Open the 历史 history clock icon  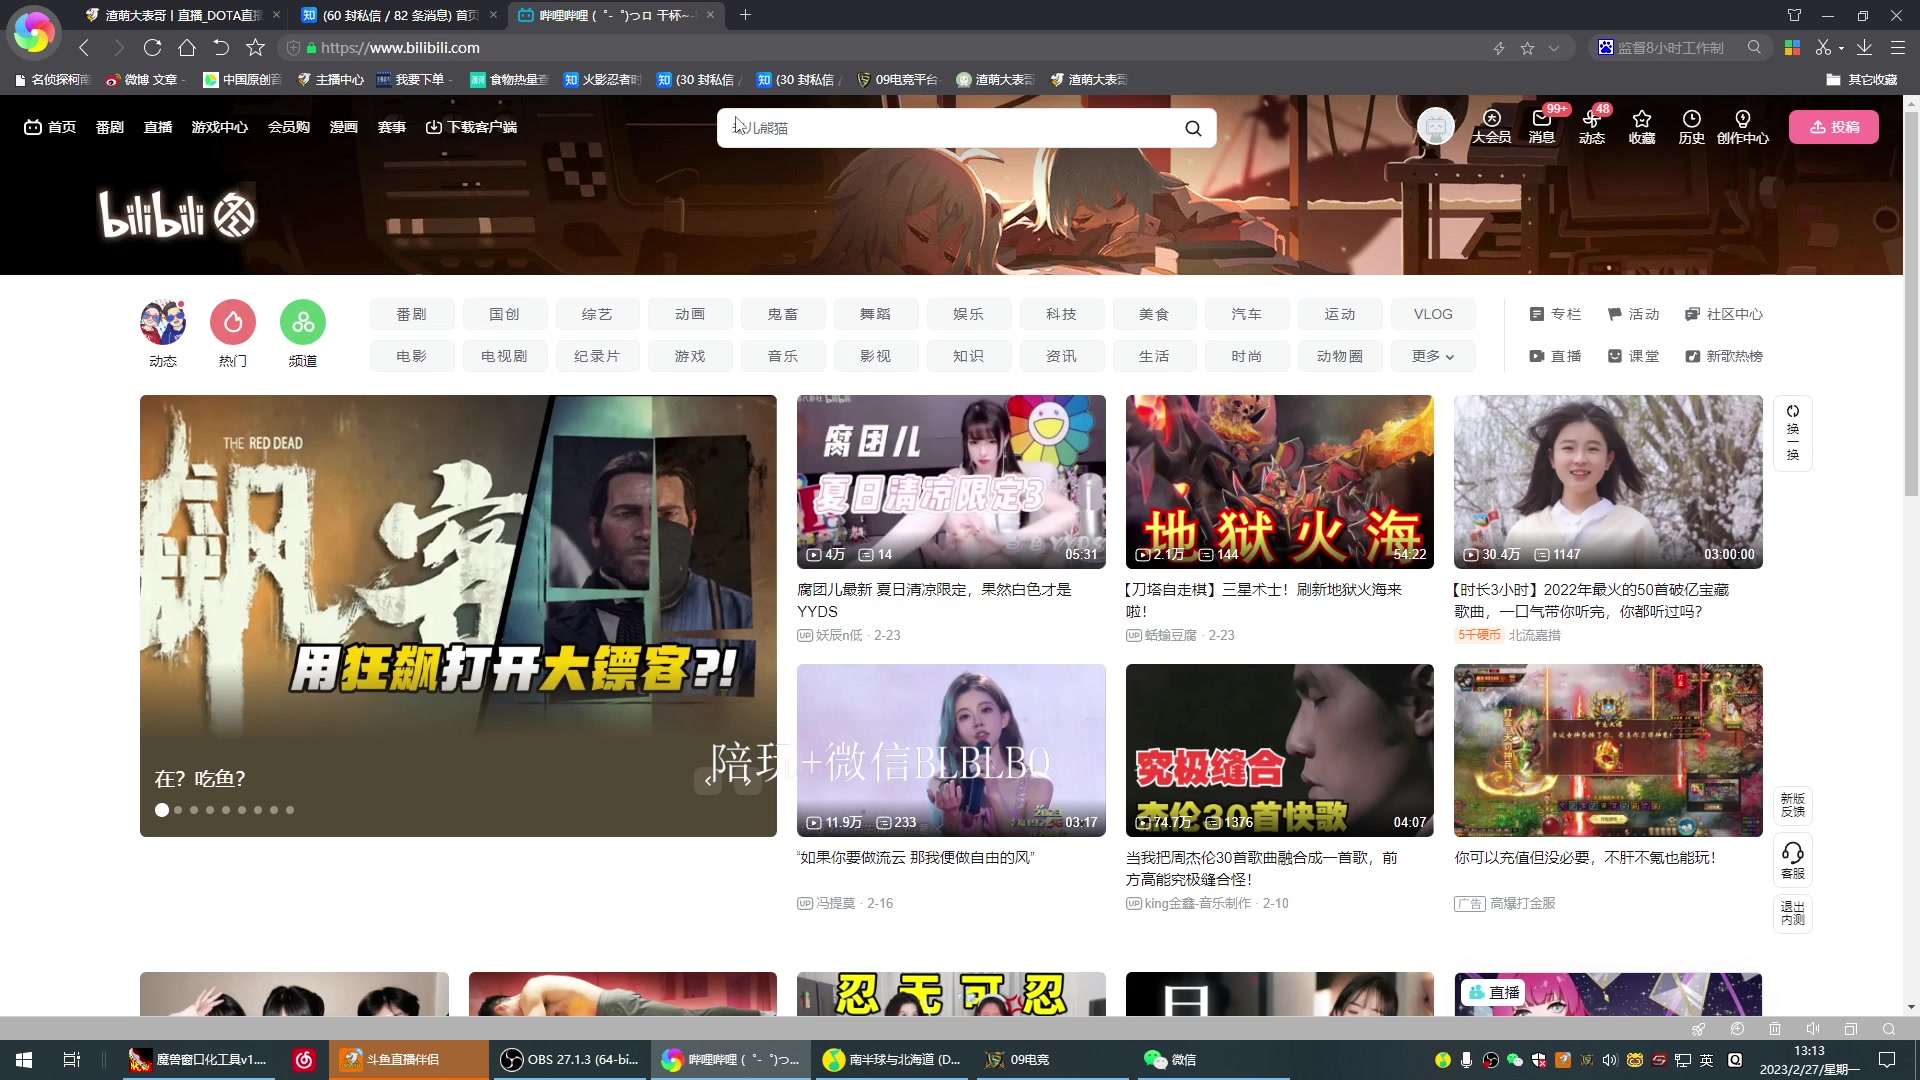point(1691,127)
